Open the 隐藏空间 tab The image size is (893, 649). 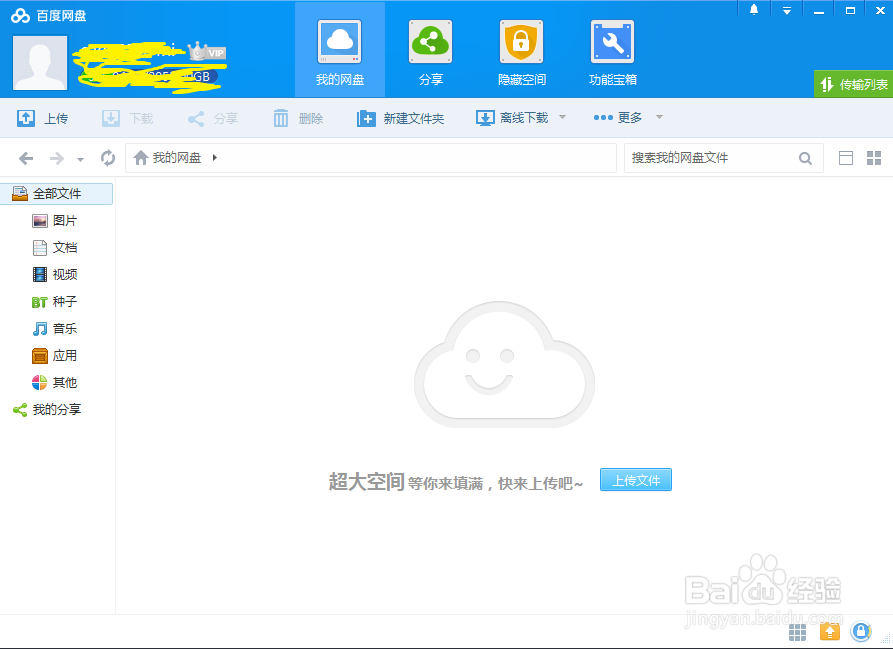click(522, 52)
